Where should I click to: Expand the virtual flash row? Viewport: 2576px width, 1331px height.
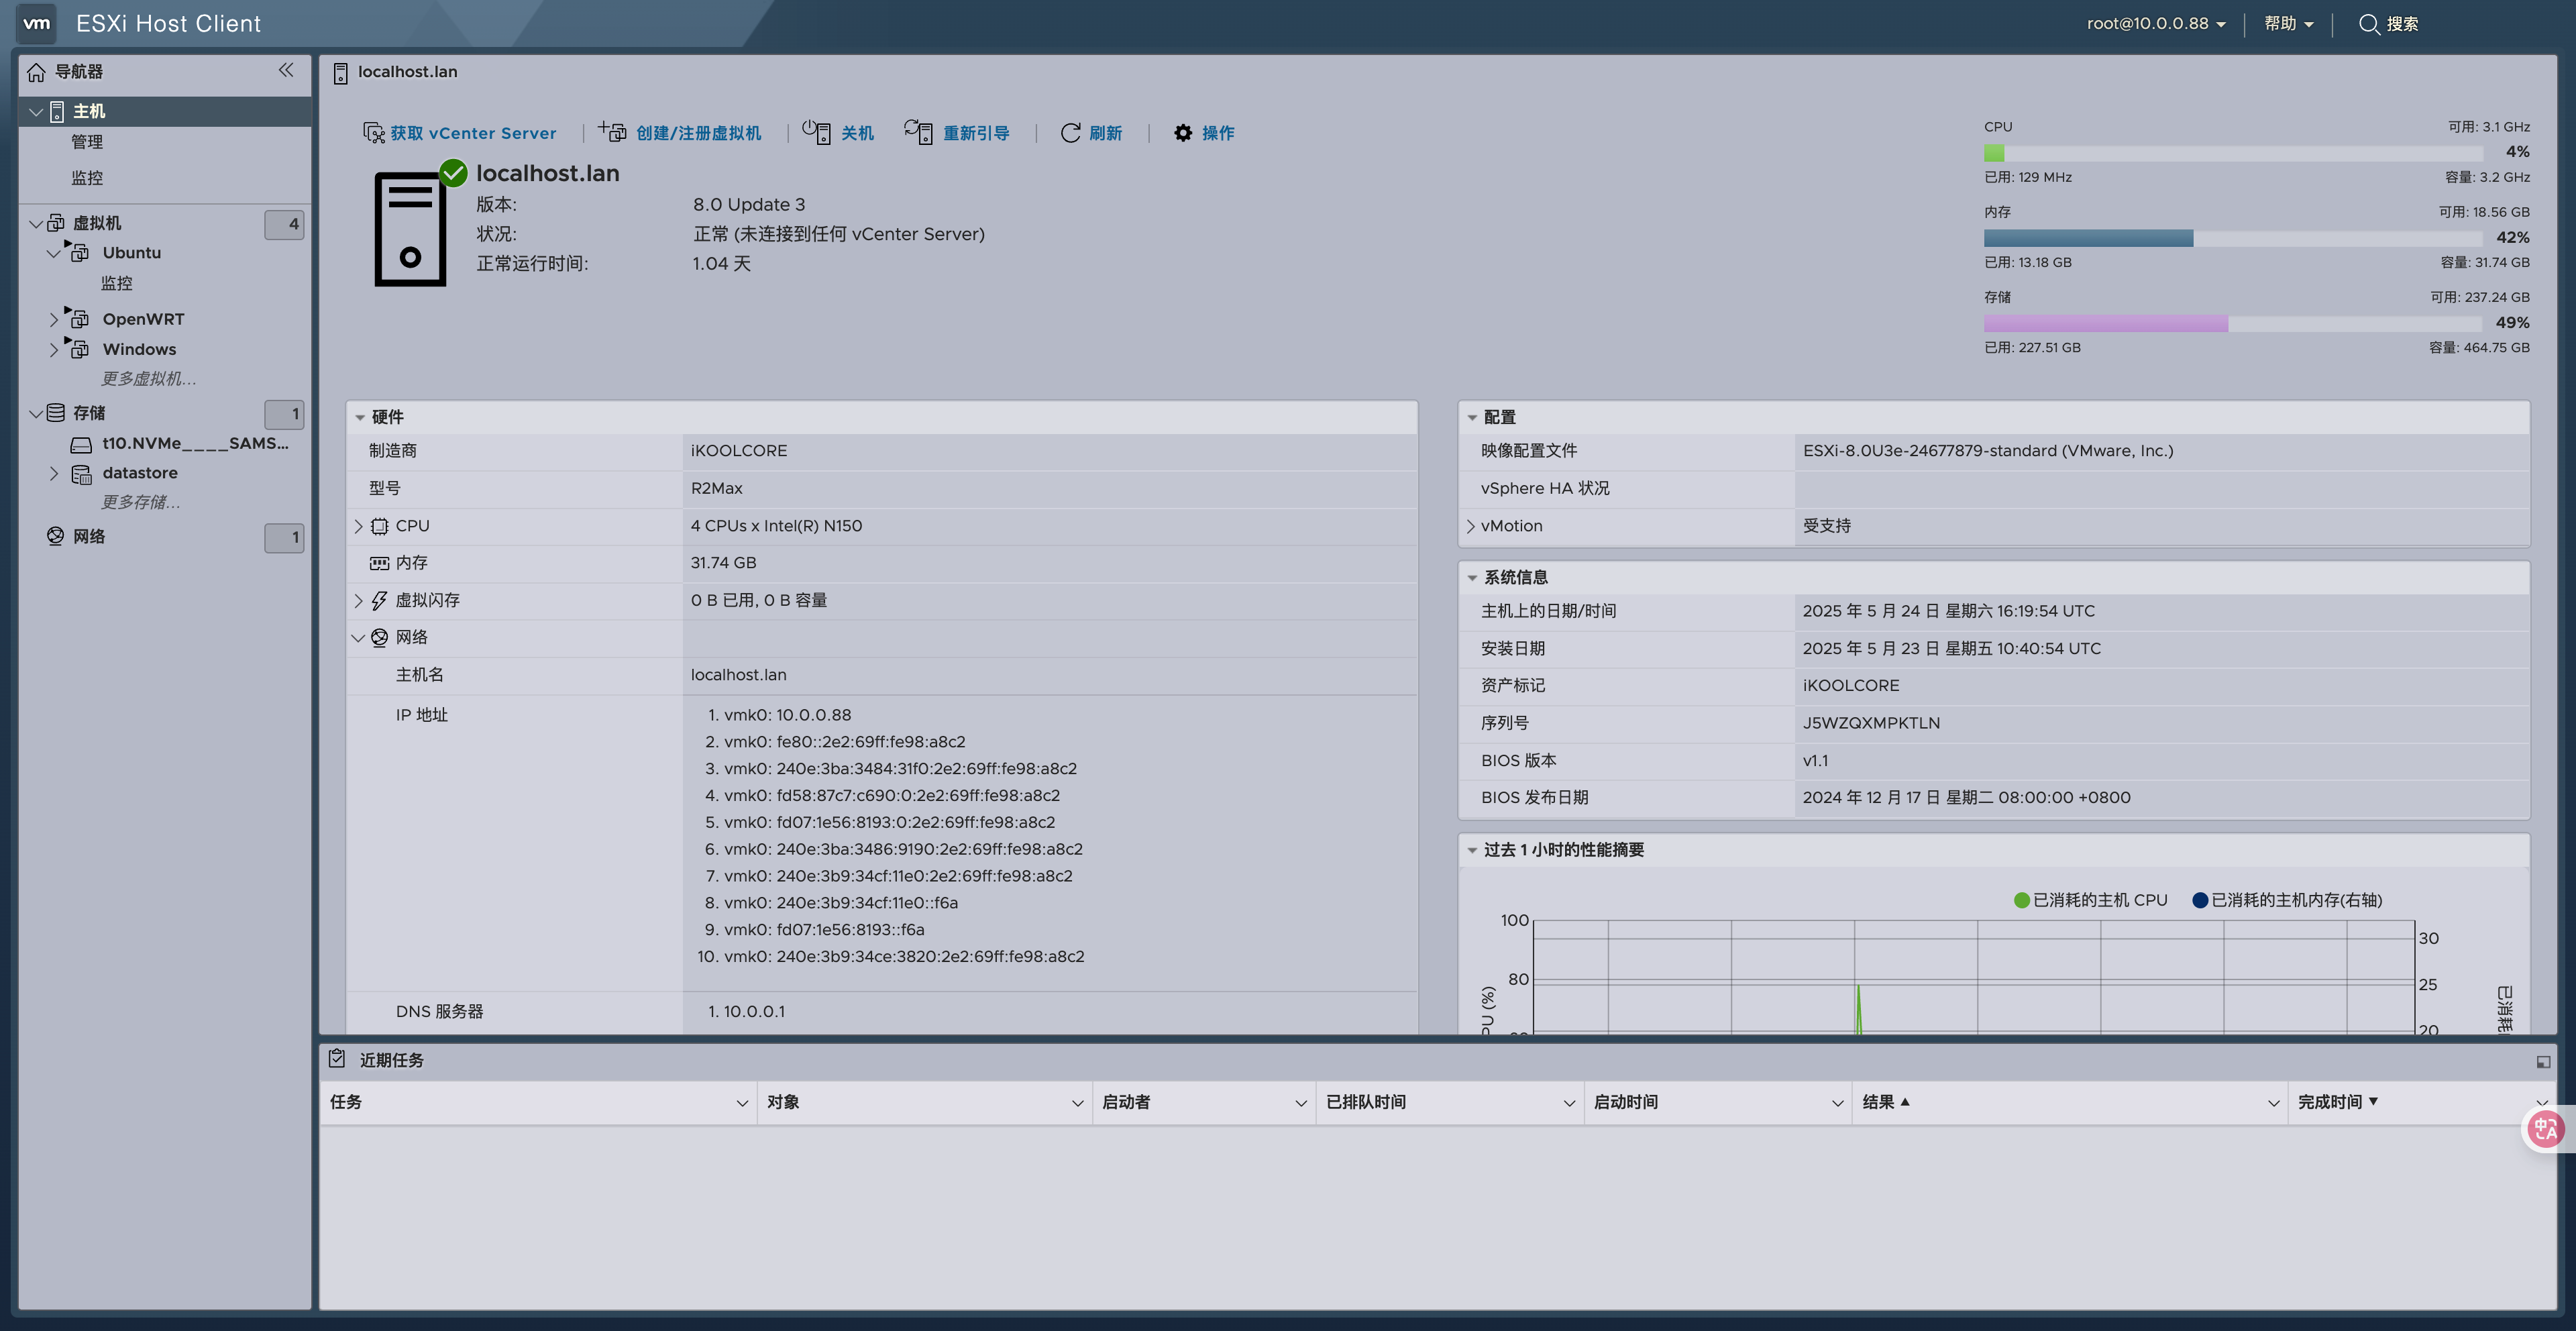358,600
